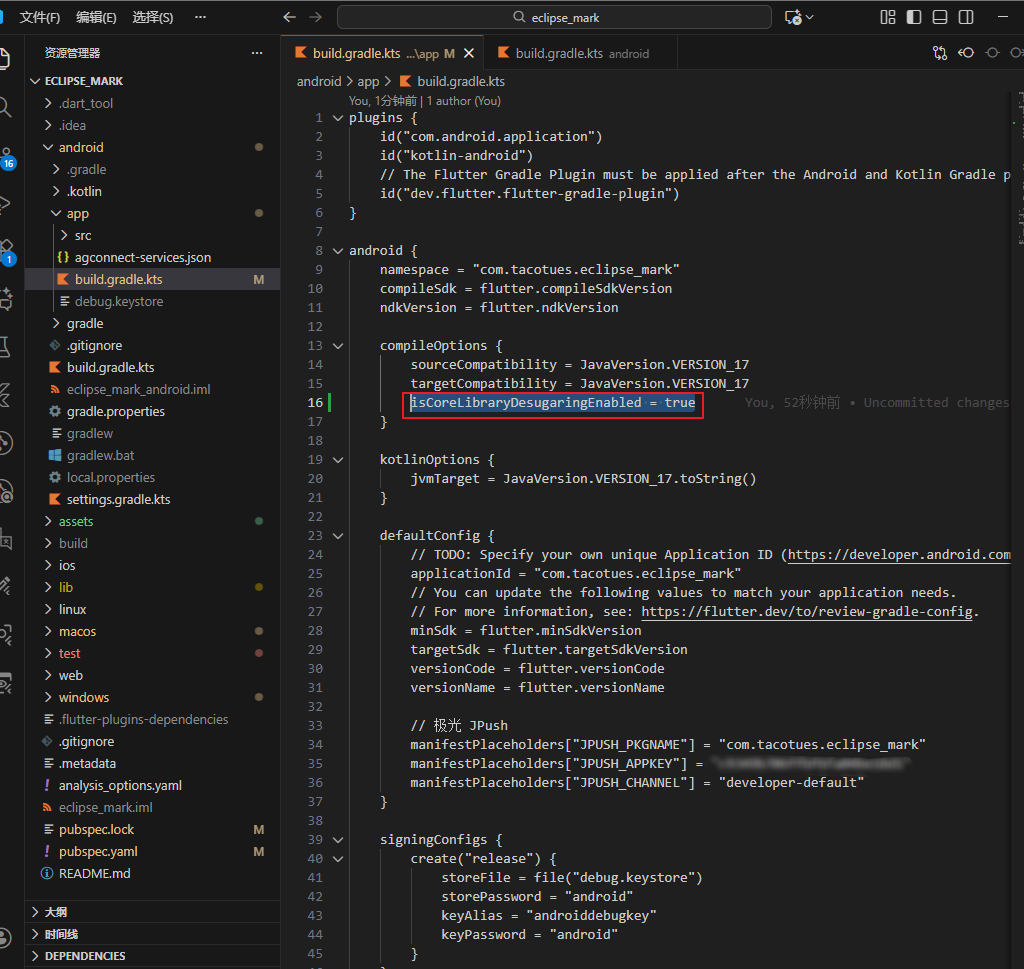Open the 文件(F) menu
The width and height of the screenshot is (1024, 969).
pos(39,17)
